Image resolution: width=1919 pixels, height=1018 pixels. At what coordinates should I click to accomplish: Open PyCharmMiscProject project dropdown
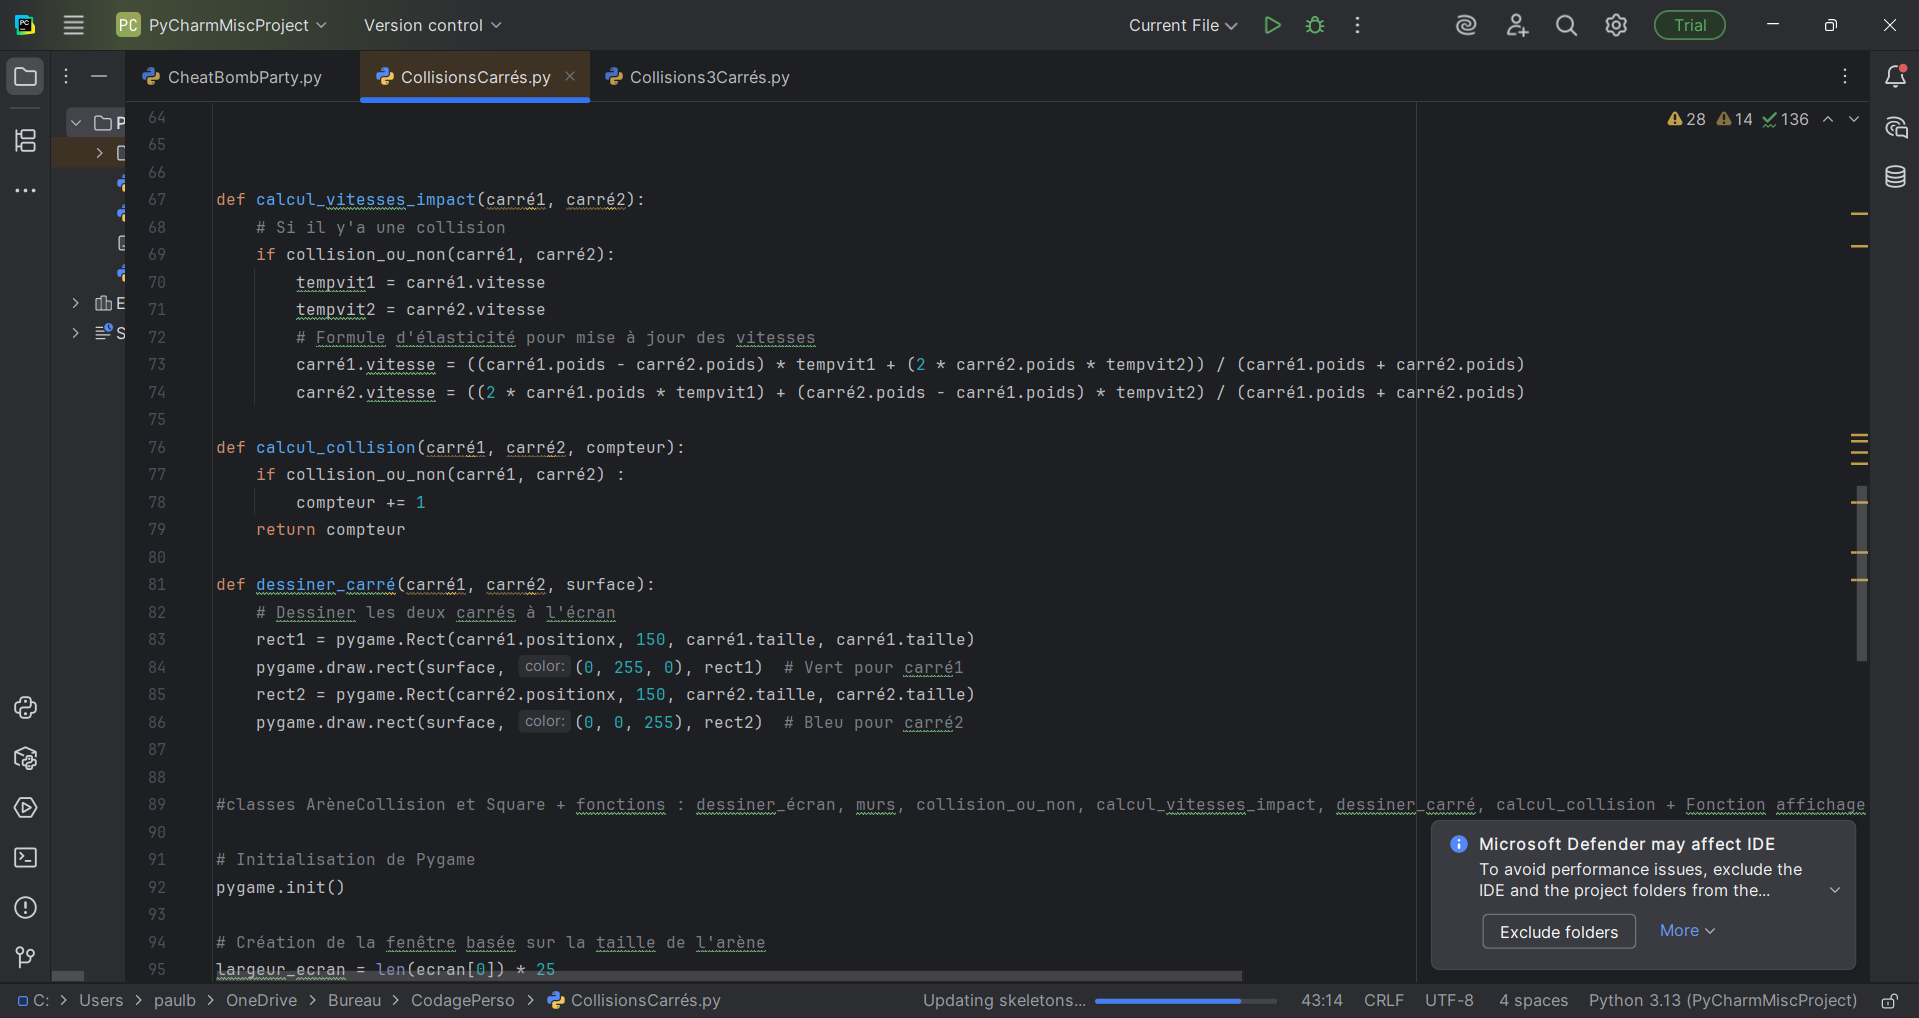pyautogui.click(x=222, y=25)
